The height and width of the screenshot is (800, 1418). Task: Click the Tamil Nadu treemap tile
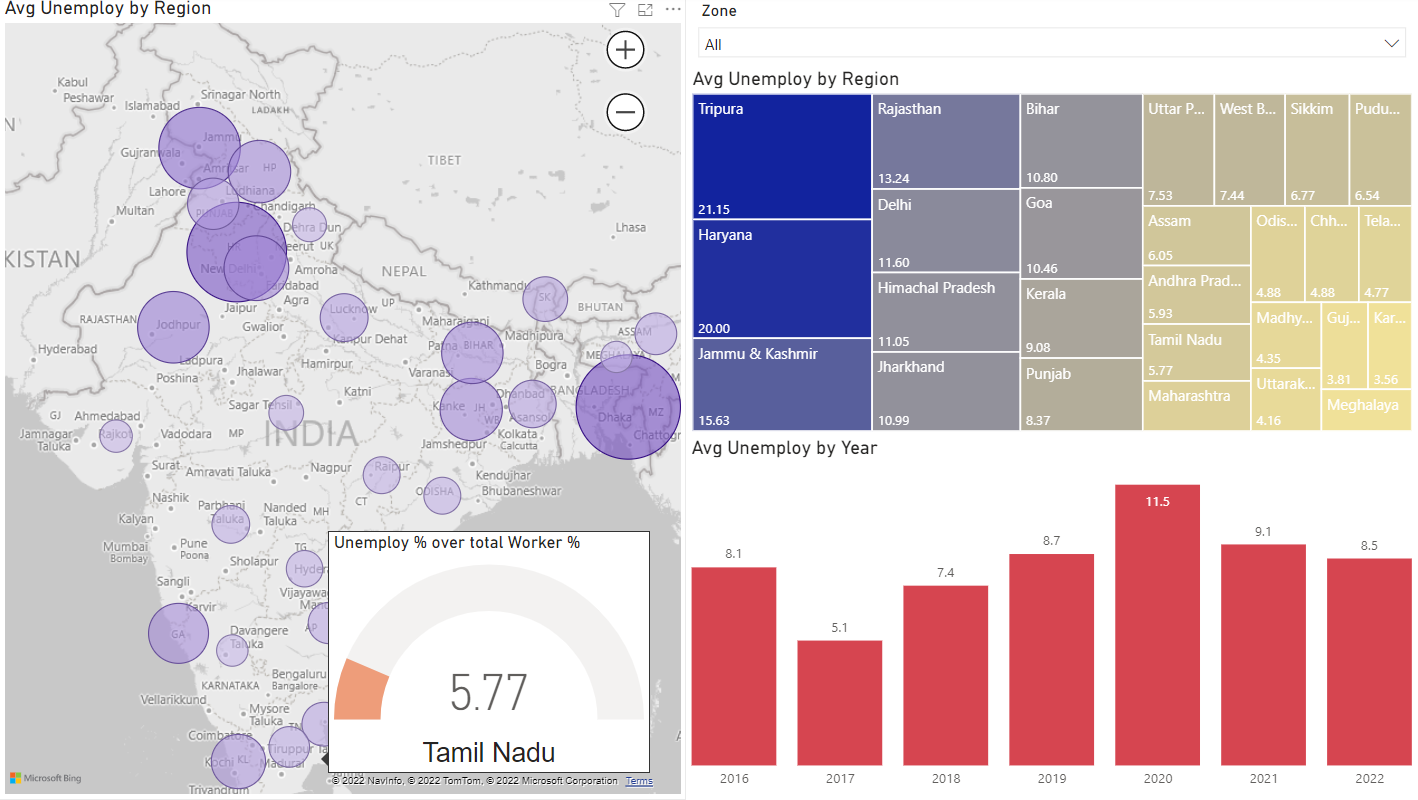point(1196,352)
